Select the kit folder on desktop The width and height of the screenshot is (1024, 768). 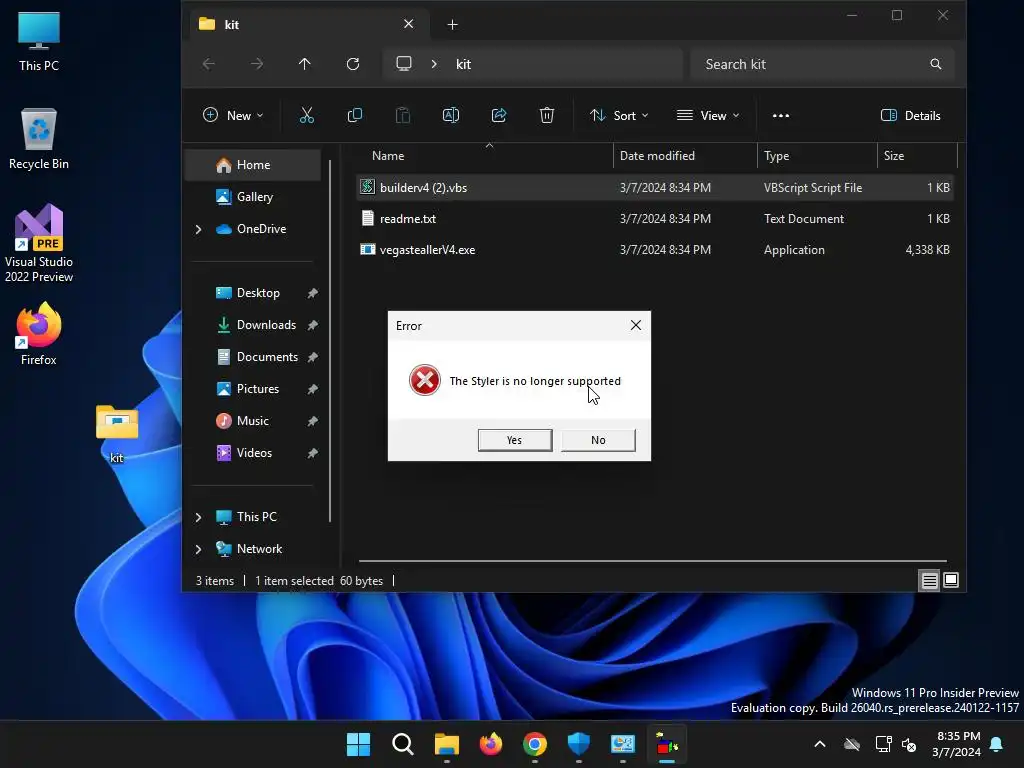tap(117, 434)
